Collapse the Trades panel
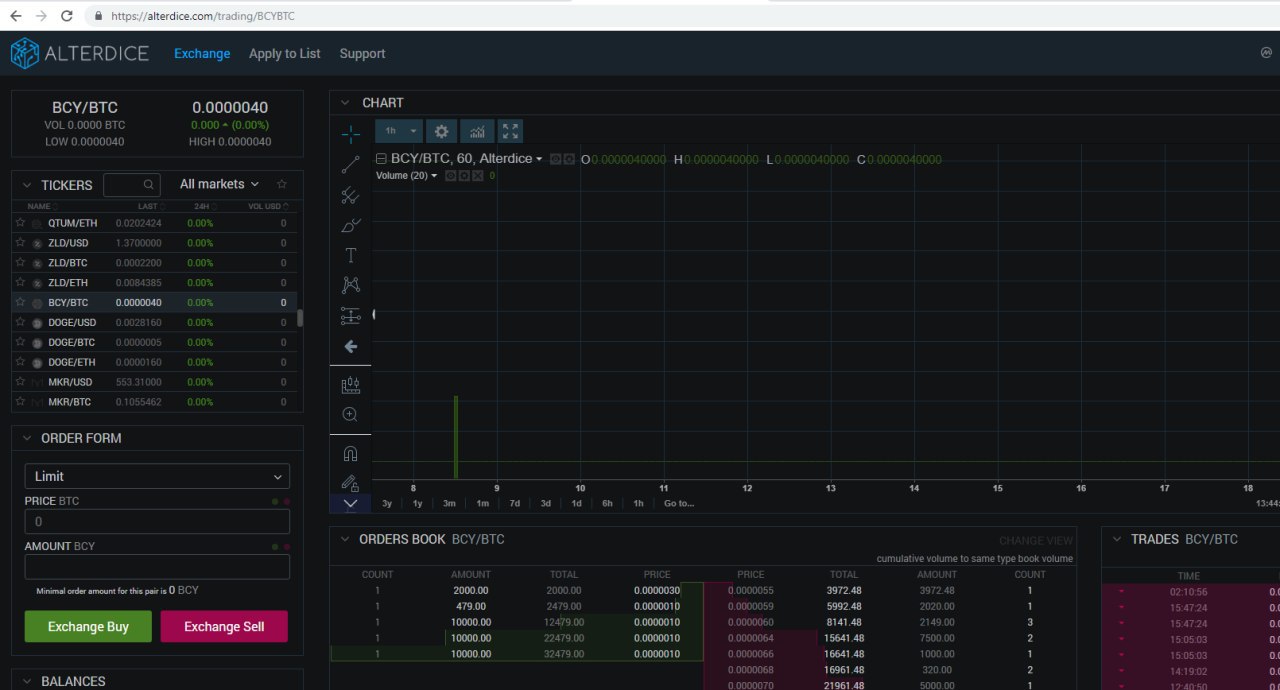Viewport: 1280px width, 690px height. click(x=1117, y=539)
